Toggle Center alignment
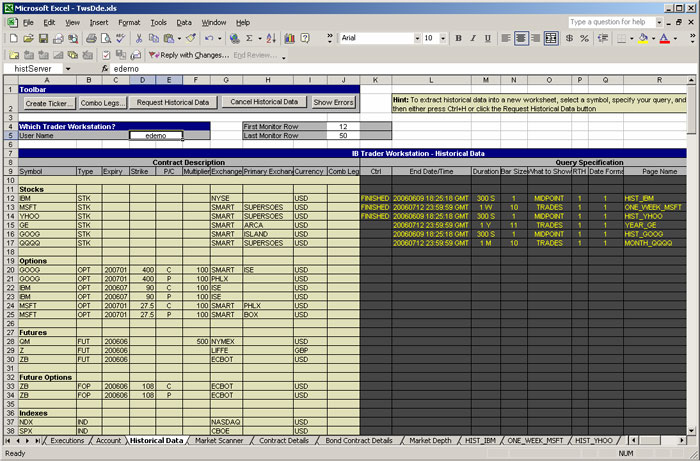700x461 pixels. click(x=521, y=39)
